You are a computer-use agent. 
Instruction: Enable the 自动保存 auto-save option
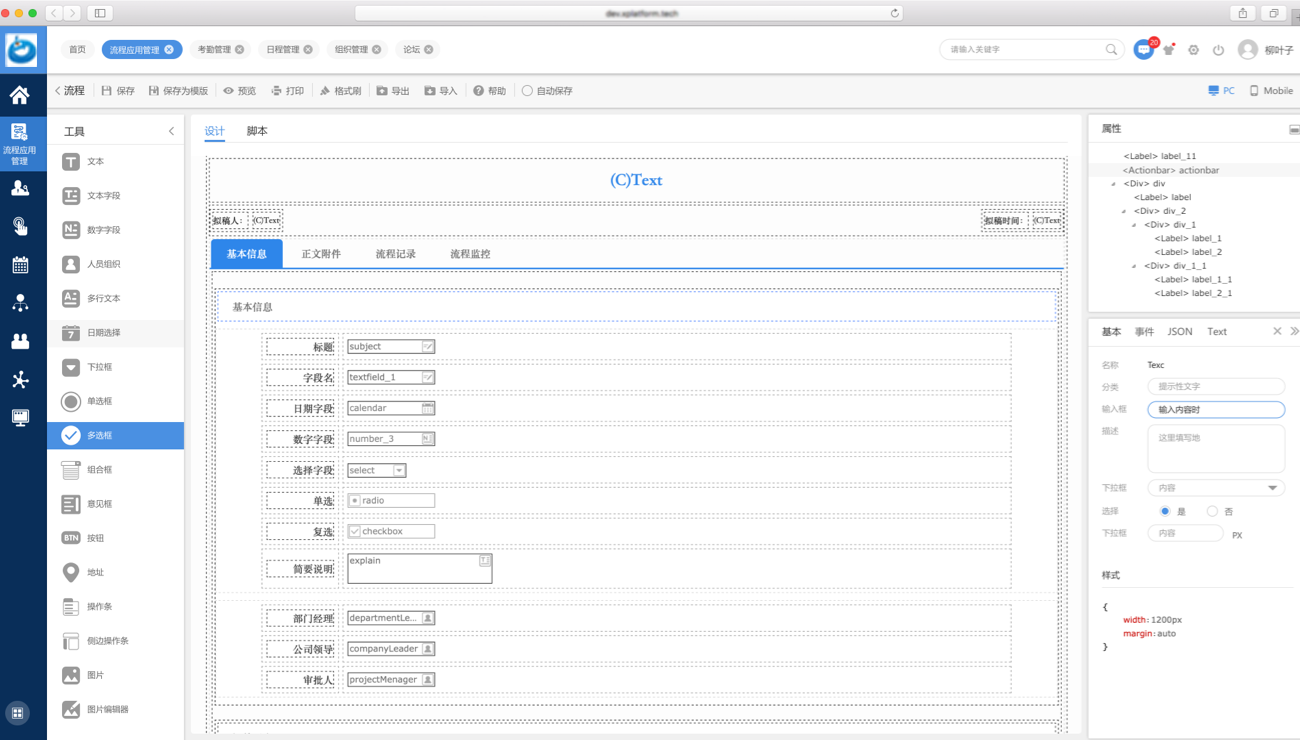pos(527,91)
